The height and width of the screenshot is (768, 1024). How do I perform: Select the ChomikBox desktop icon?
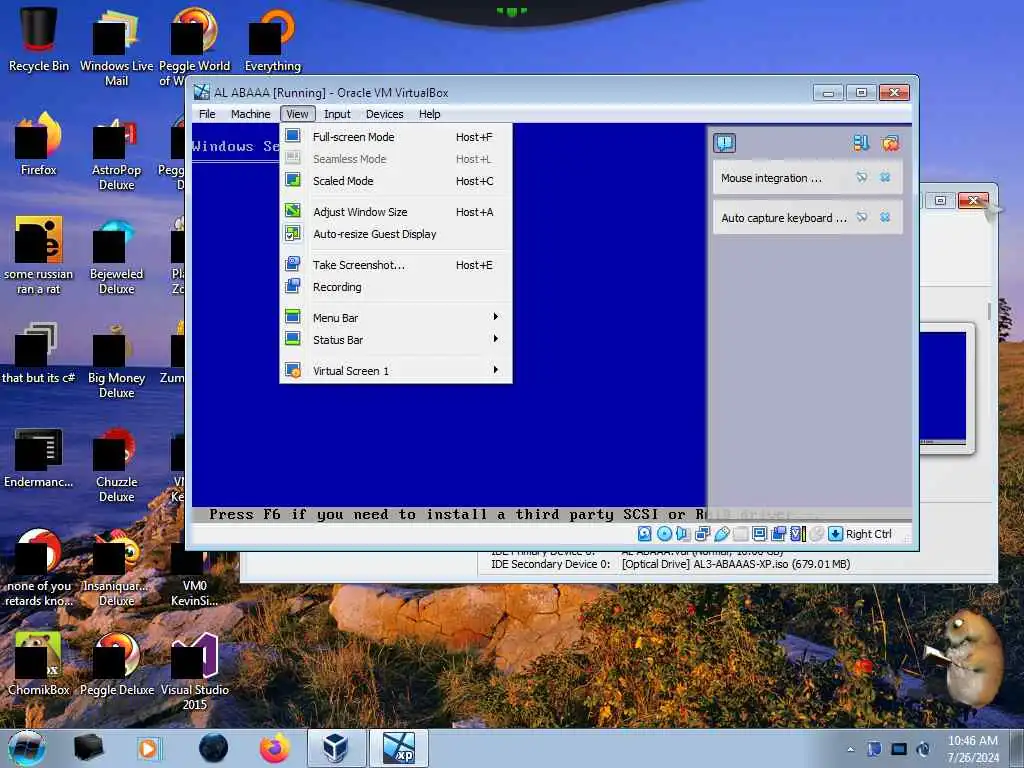(39, 664)
